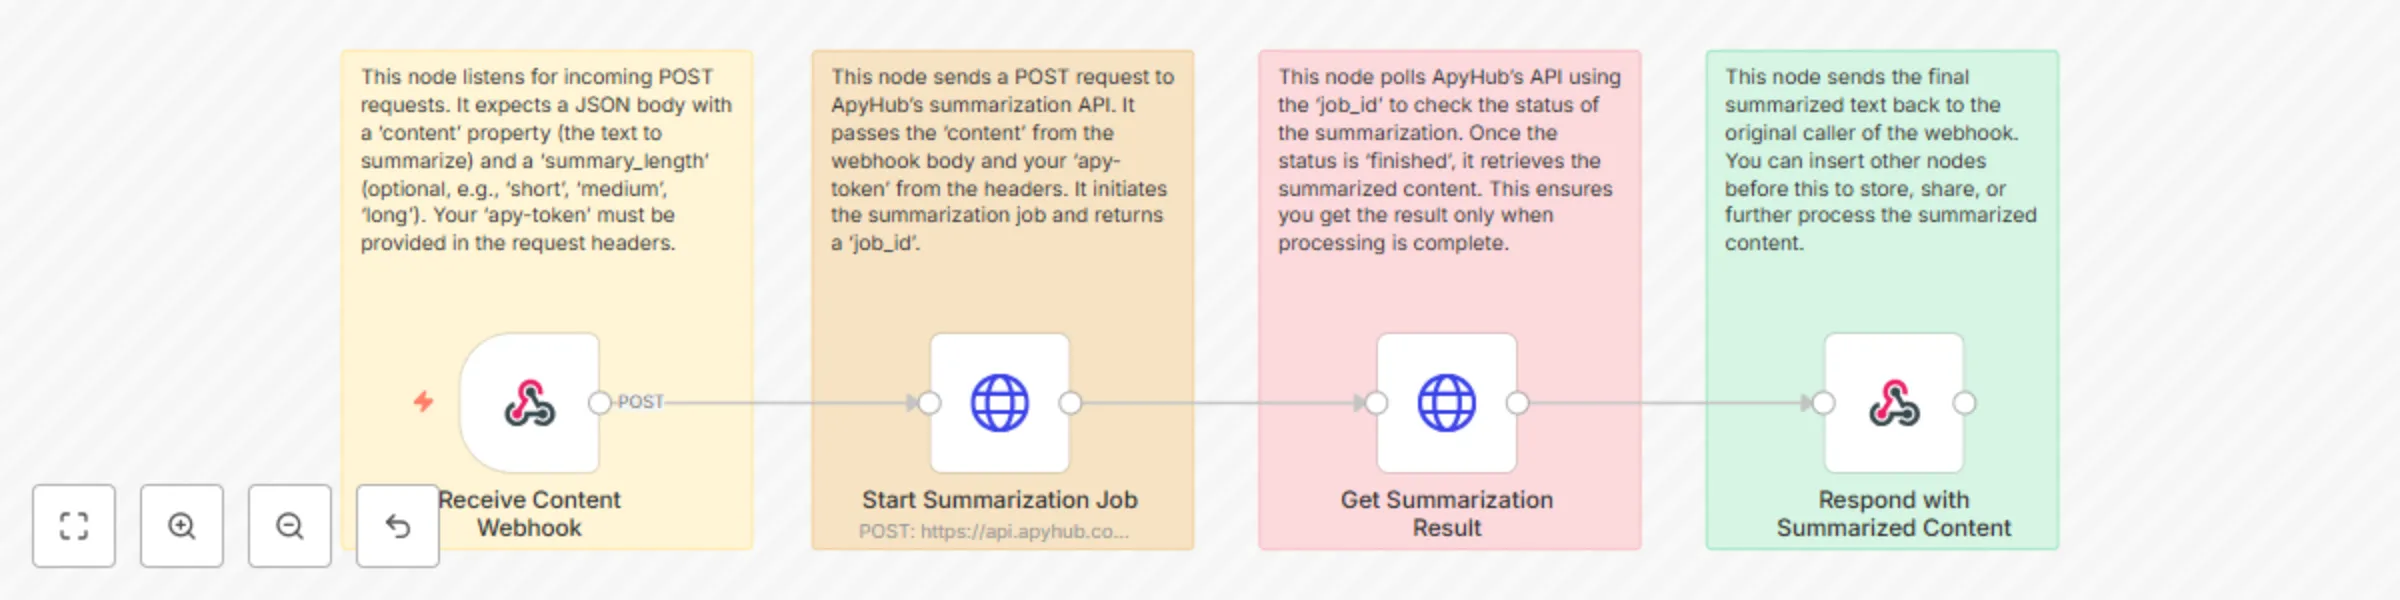This screenshot has width=2400, height=600.
Task: Select the Receive Content Webhook node title
Action: tap(528, 513)
